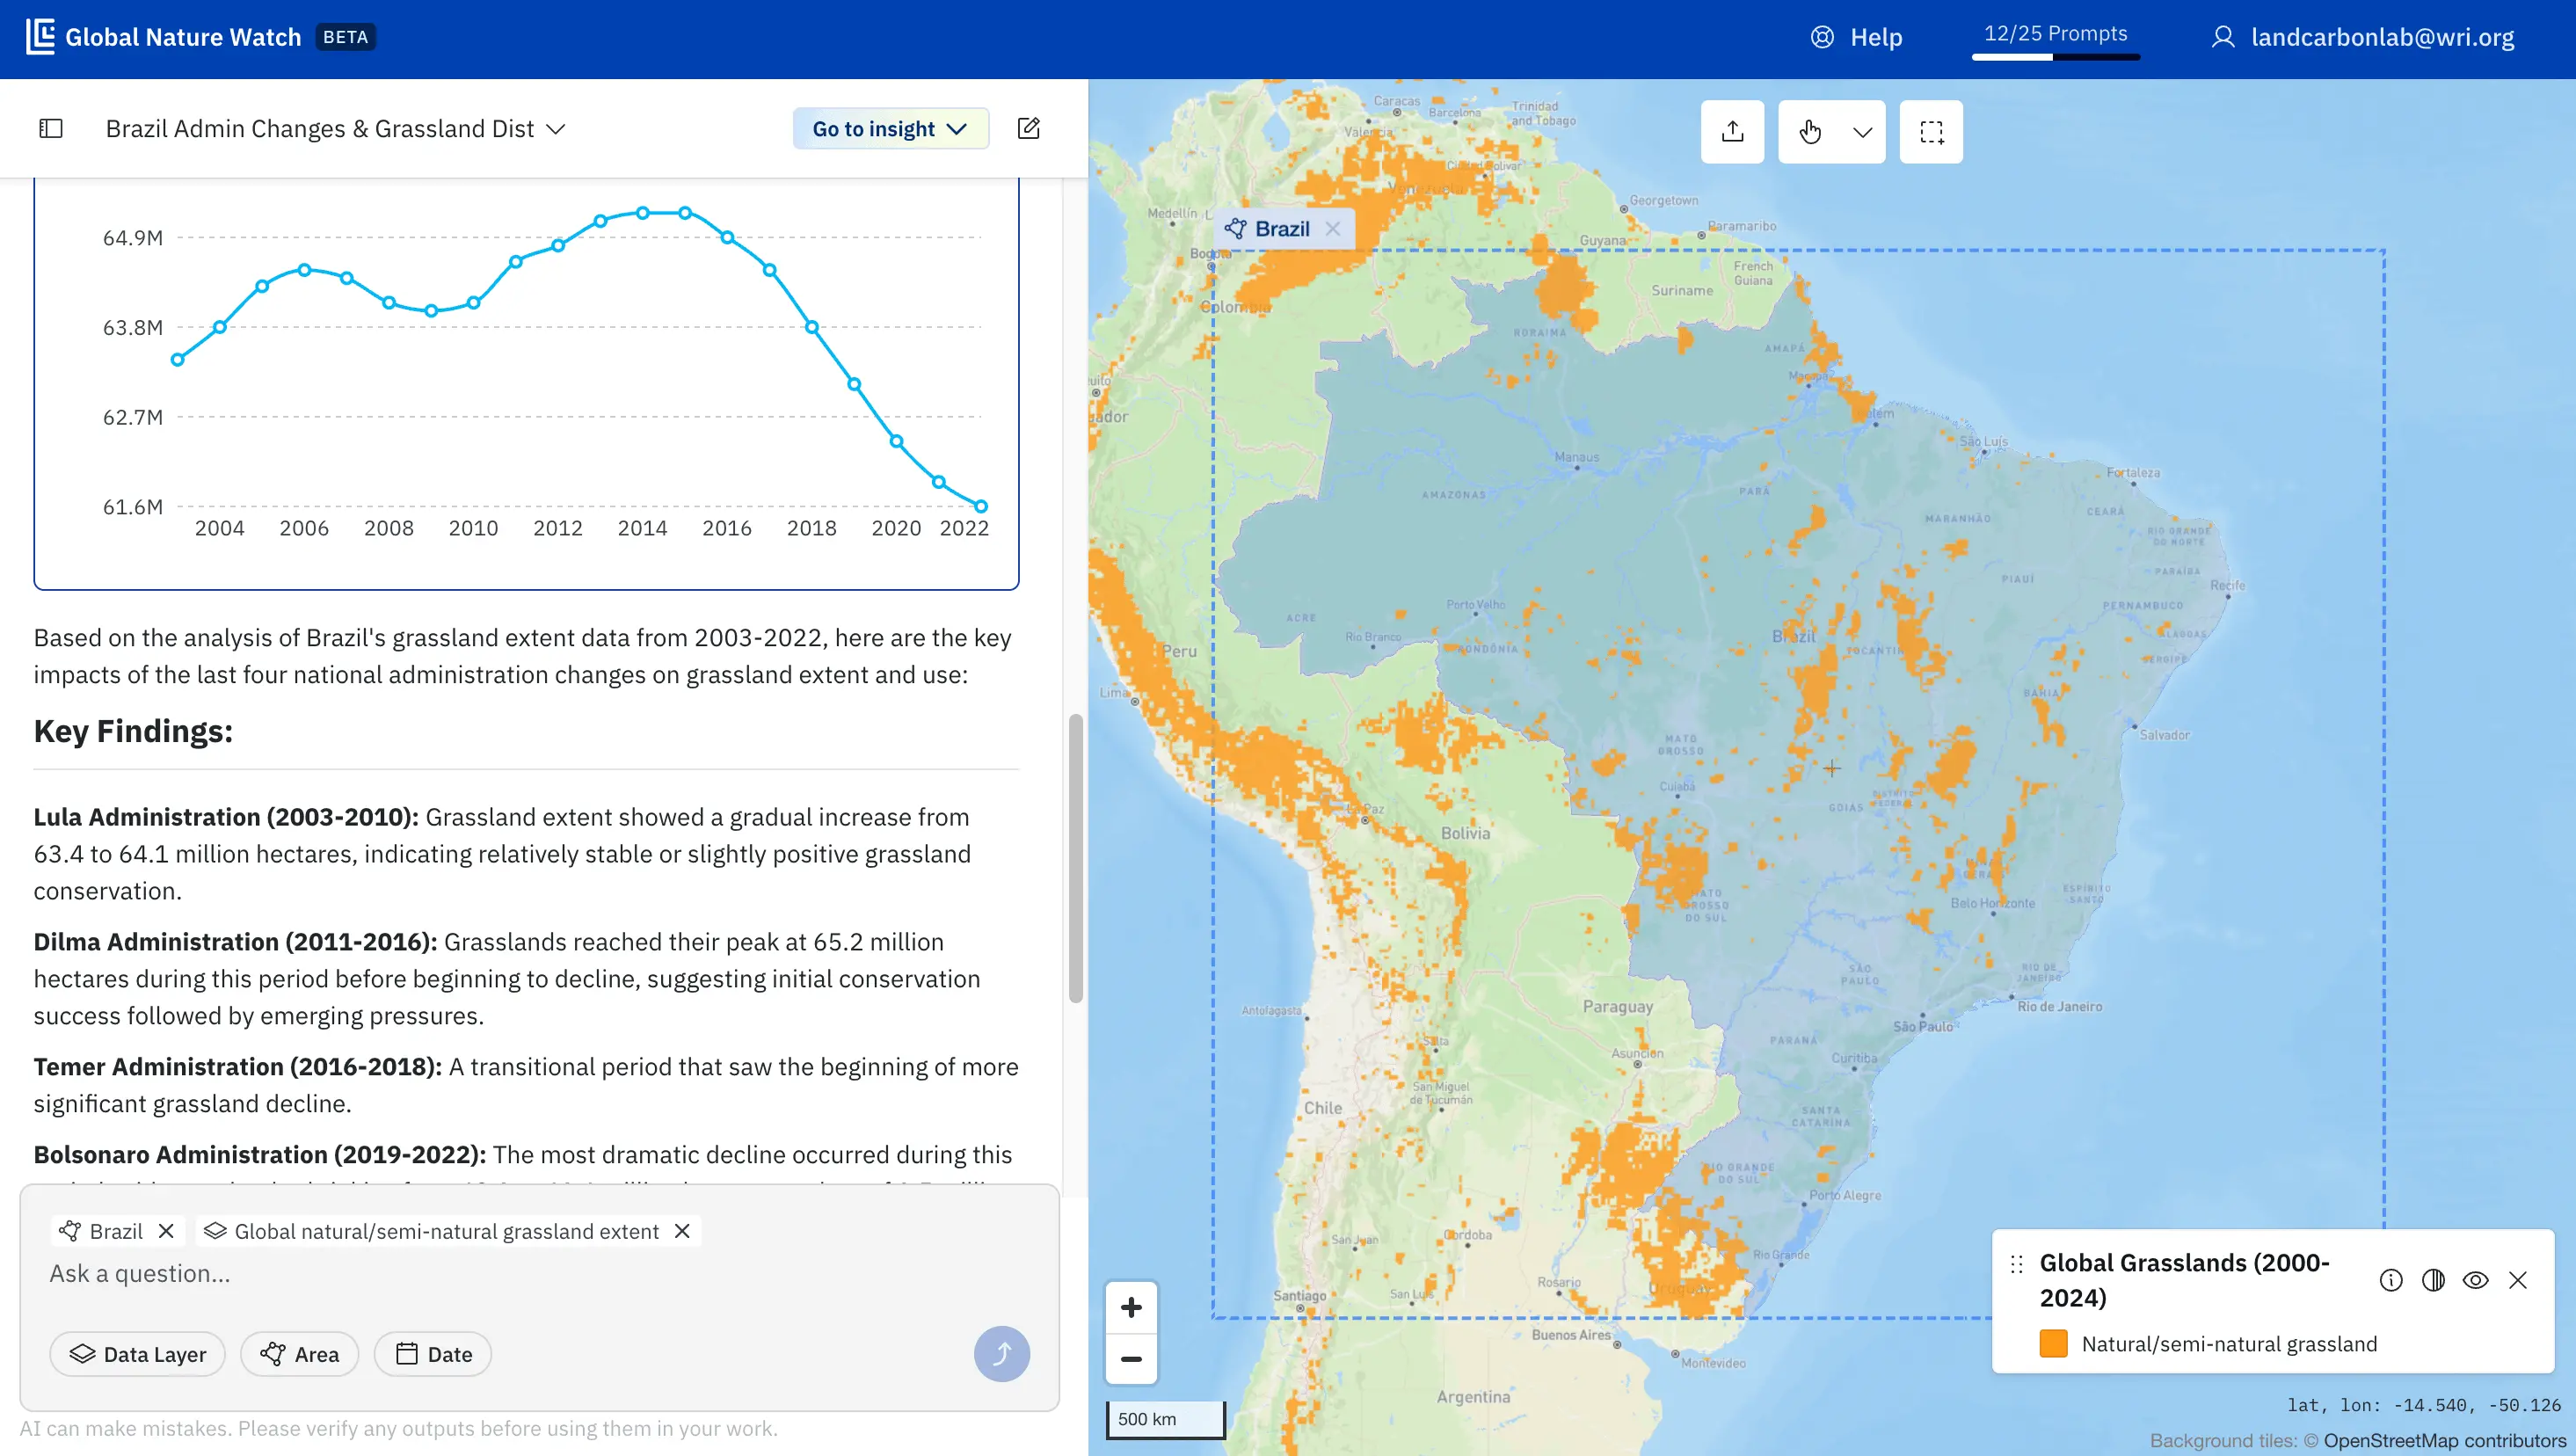Click the new conversation edit icon
Image resolution: width=2576 pixels, height=1456 pixels.
tap(1029, 129)
